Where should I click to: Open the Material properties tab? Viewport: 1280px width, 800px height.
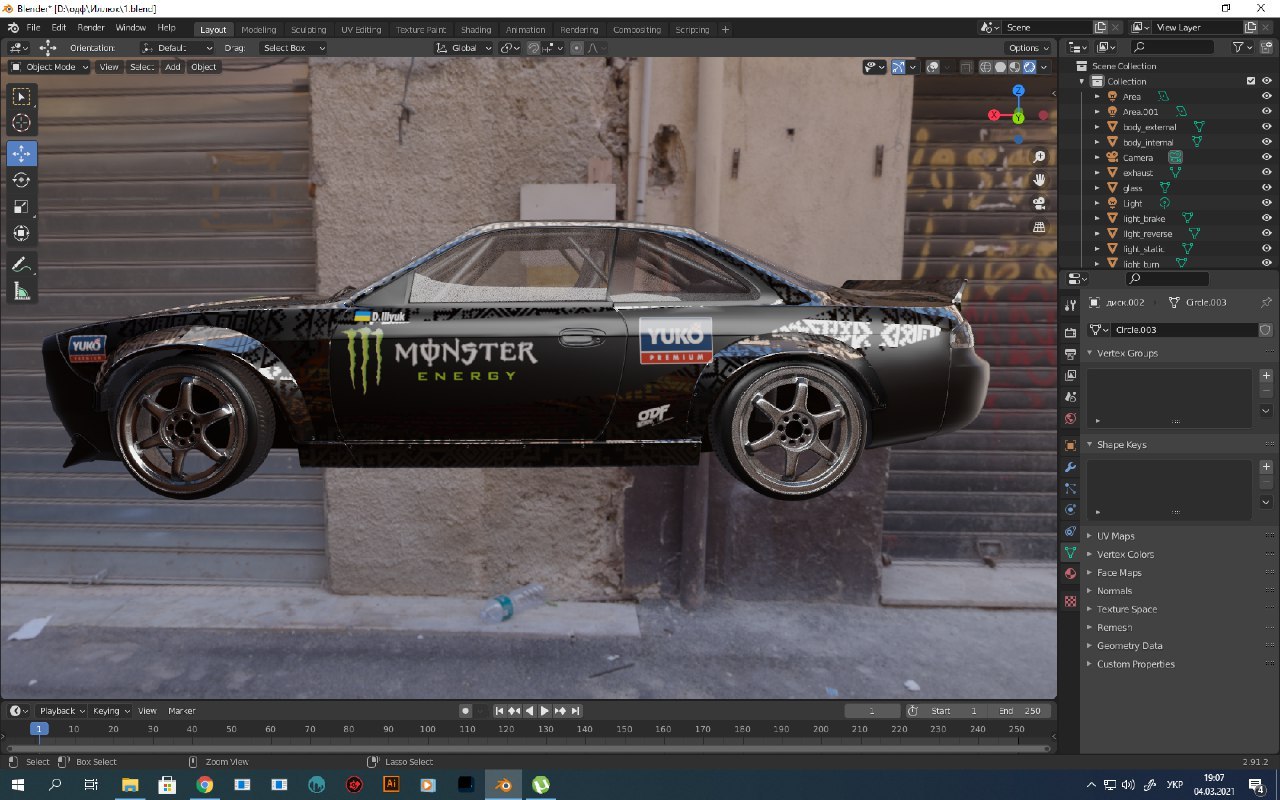1070,574
